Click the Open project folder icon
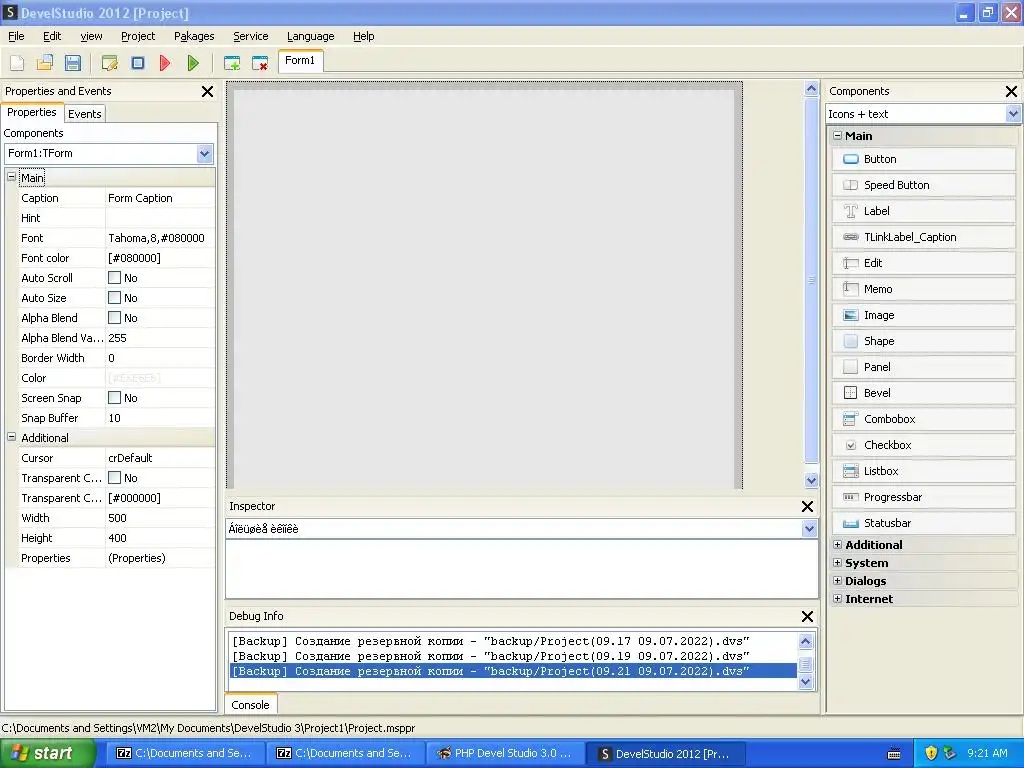Screen dimensions: 1024x768 point(45,63)
